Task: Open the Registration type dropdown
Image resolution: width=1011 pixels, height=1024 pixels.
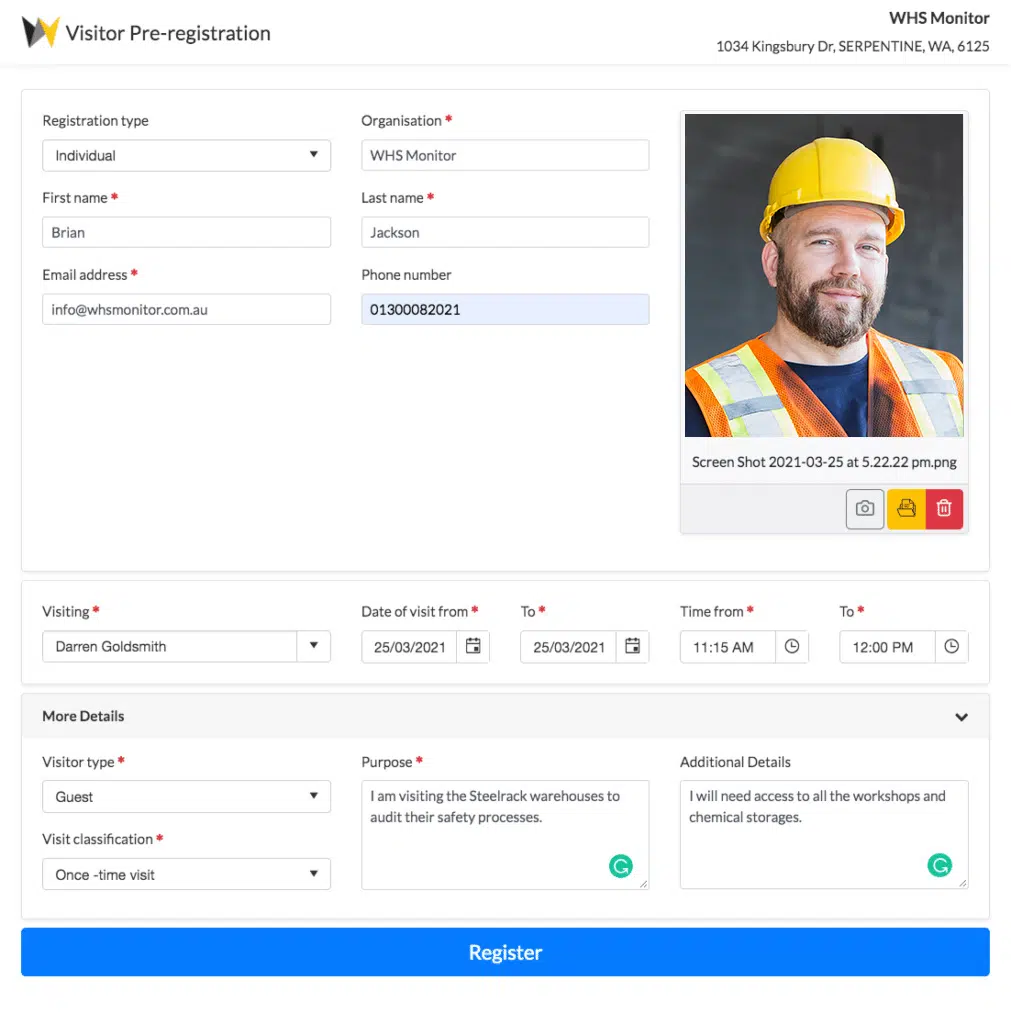Action: [186, 156]
